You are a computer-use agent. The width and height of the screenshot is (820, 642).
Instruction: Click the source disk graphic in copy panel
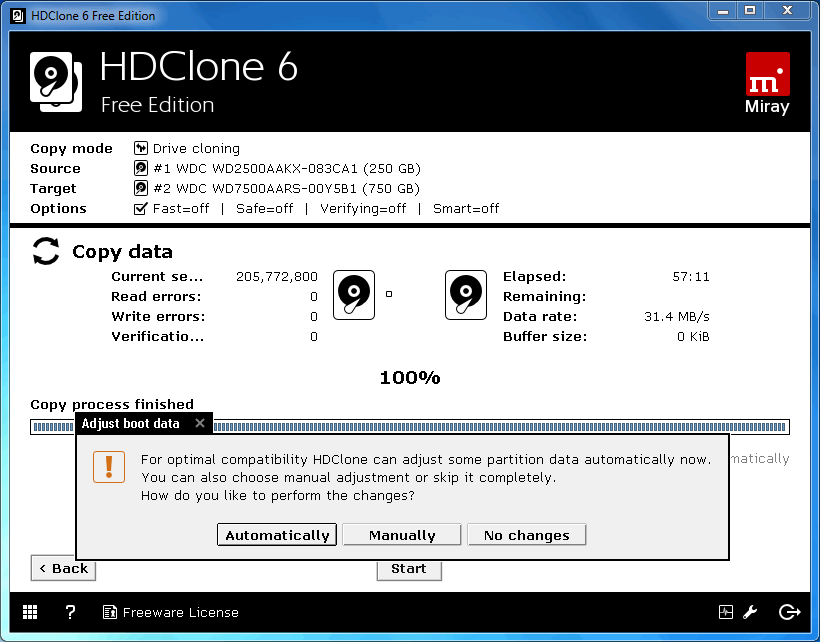tap(354, 295)
